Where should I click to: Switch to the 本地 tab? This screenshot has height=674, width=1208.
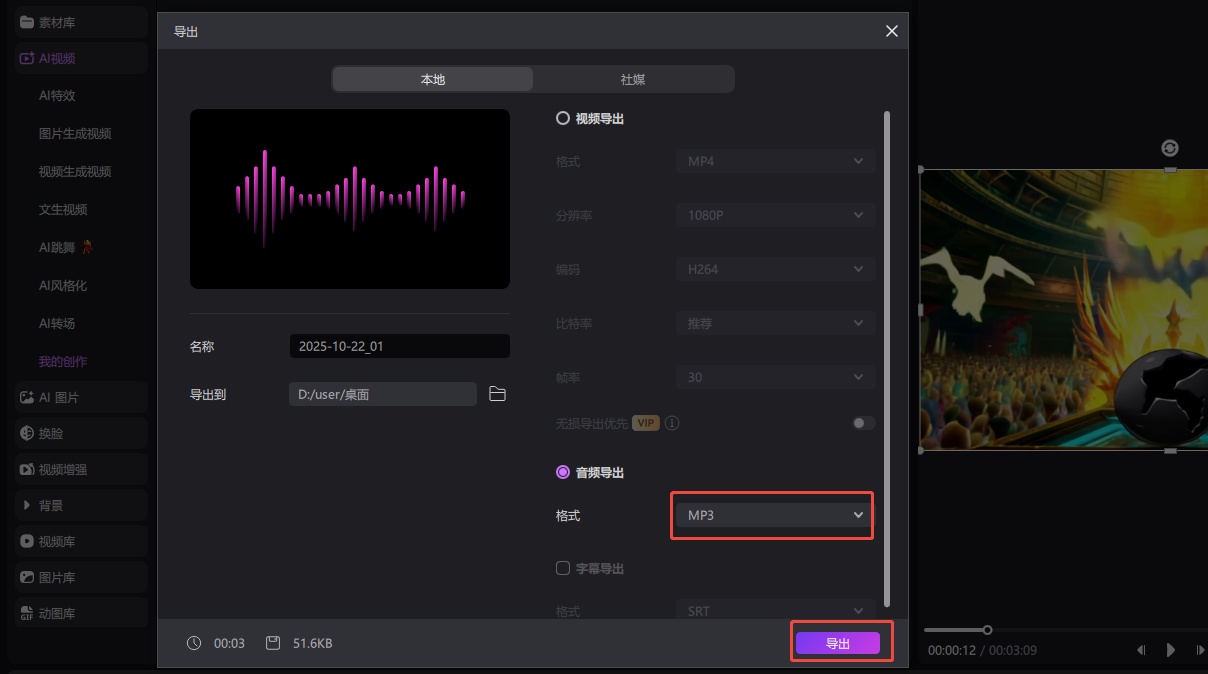click(433, 79)
